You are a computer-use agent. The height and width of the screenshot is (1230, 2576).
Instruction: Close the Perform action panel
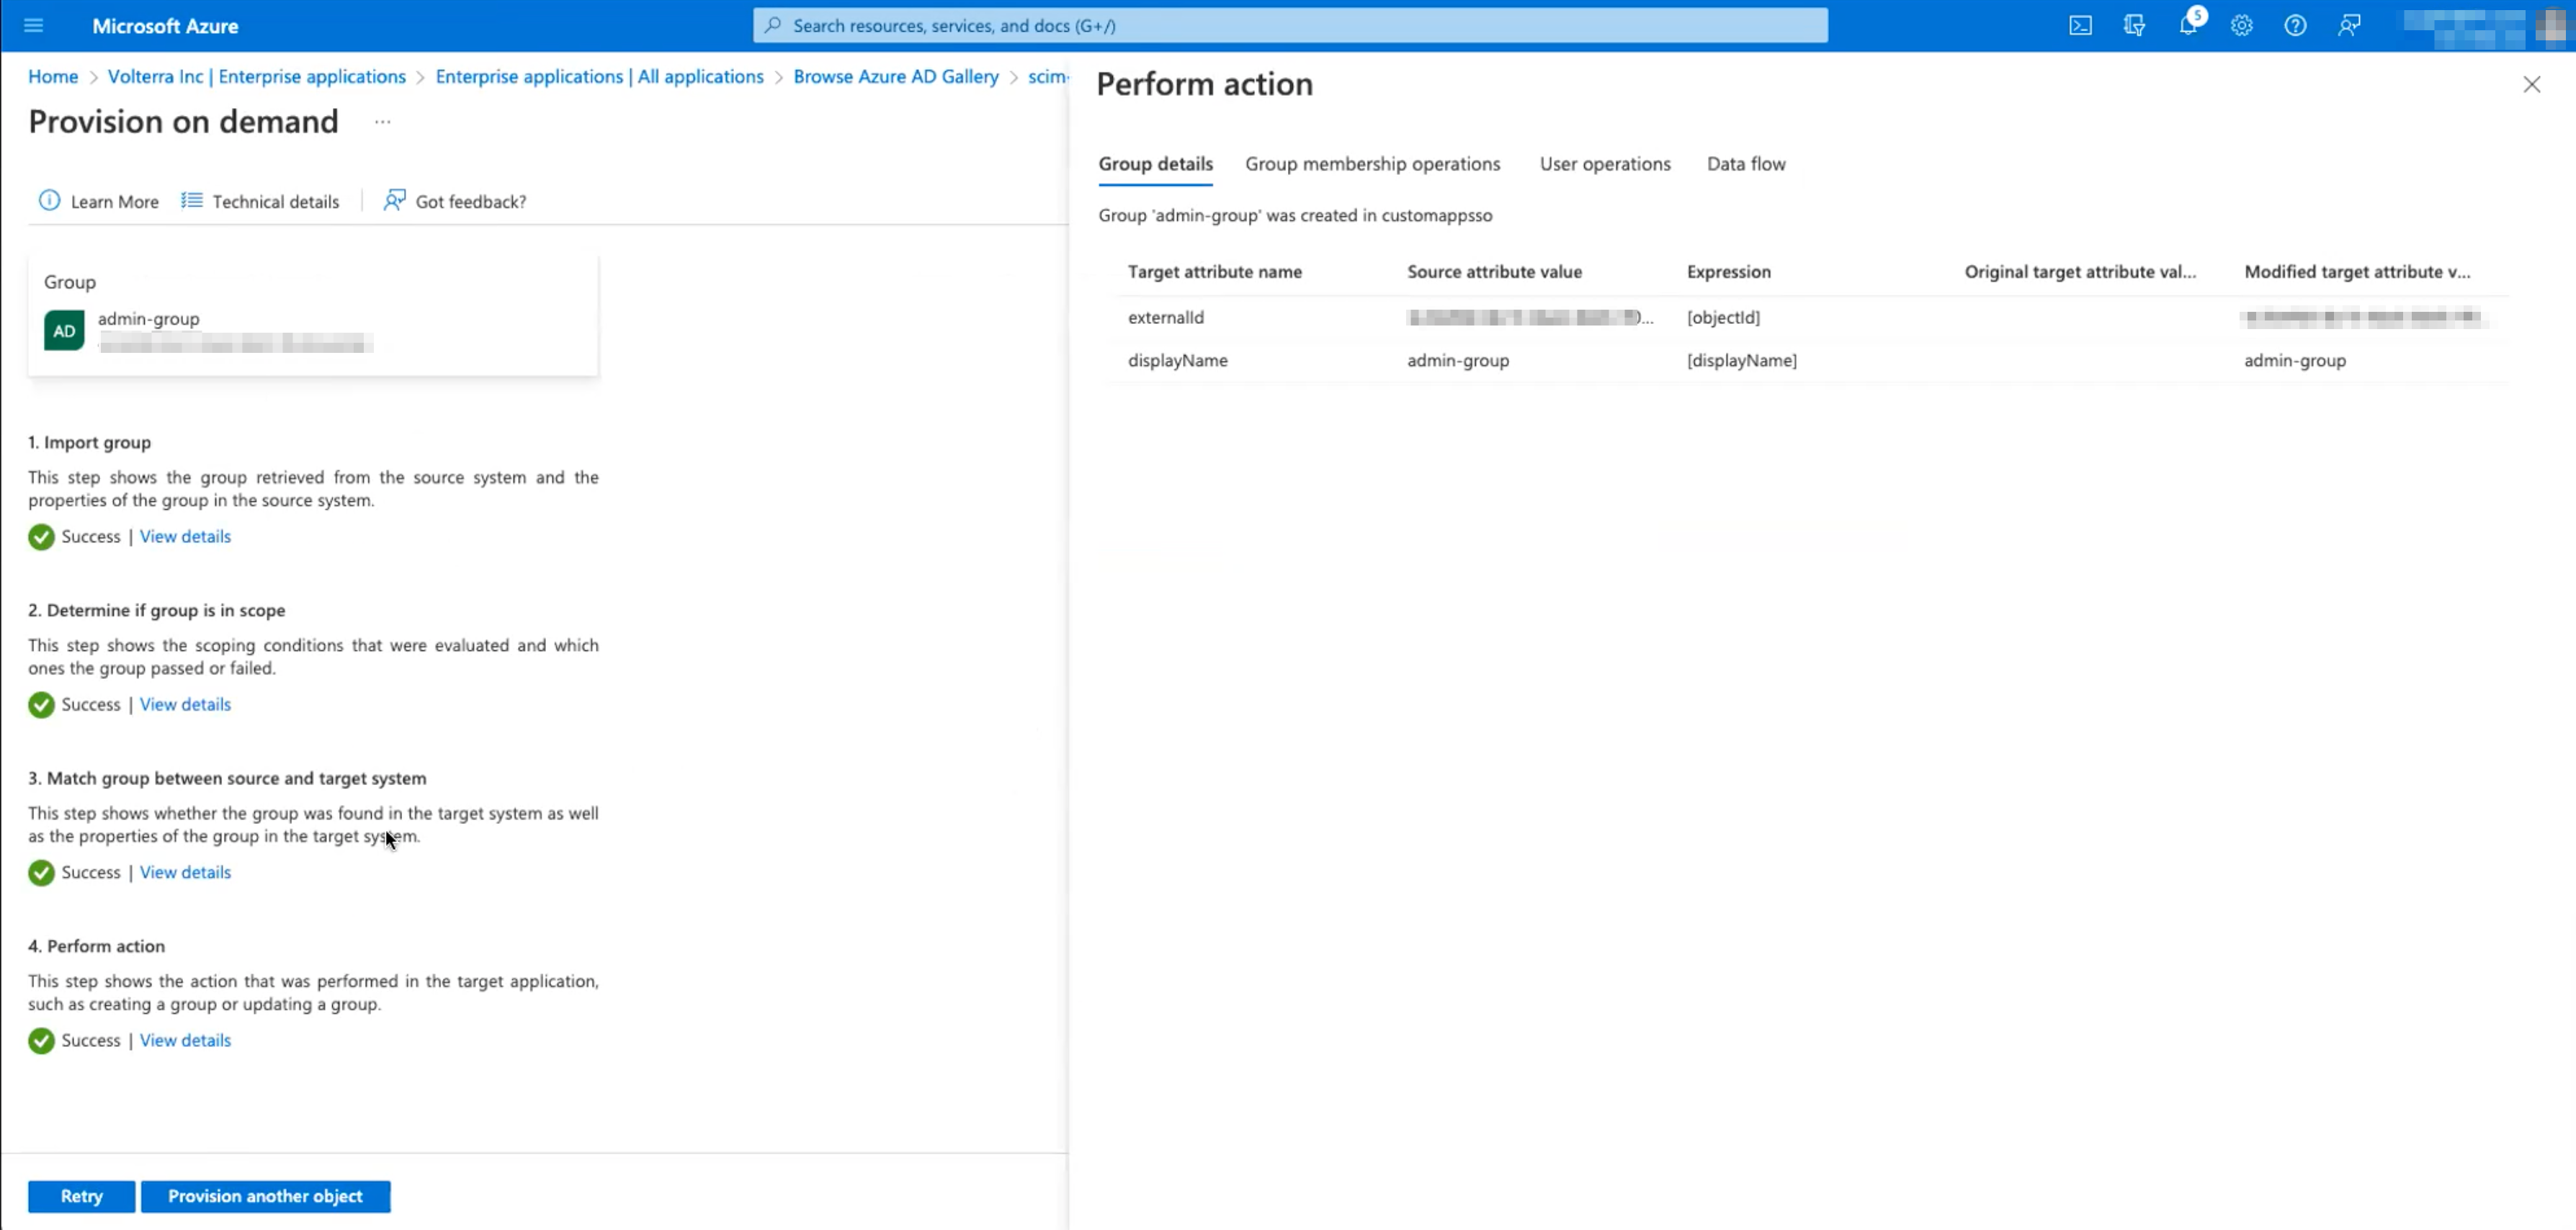coord(2533,84)
